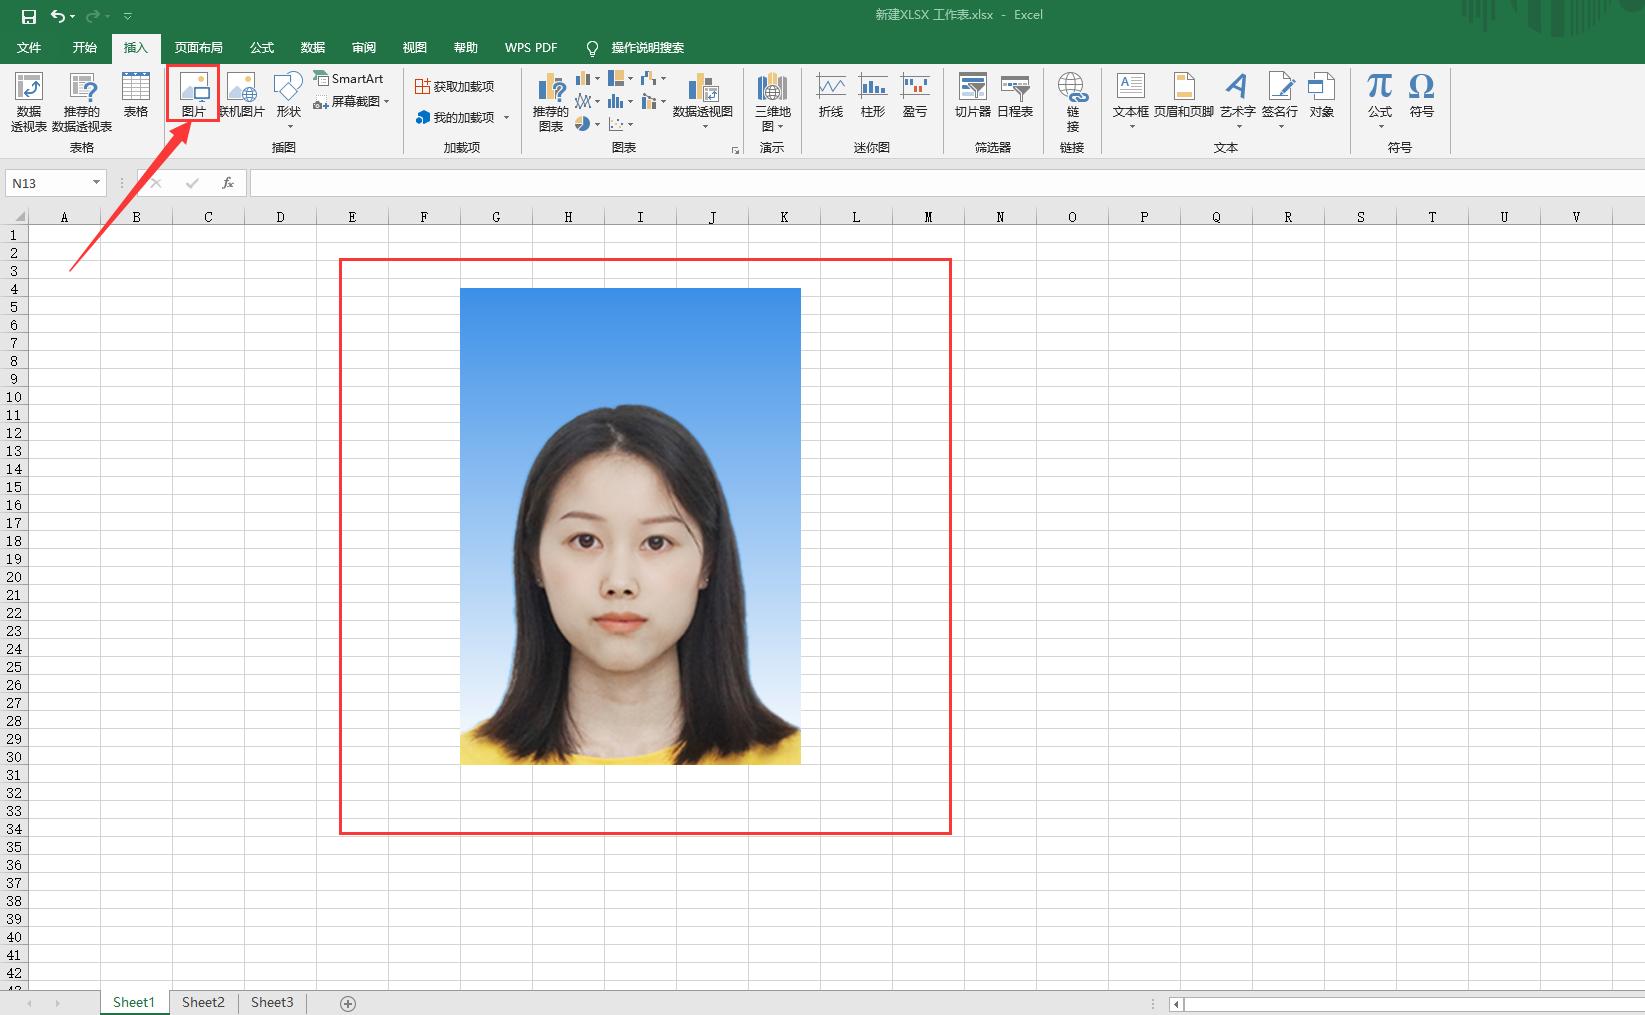Add a new sheet with plus button
Image resolution: width=1645 pixels, height=1015 pixels.
[348, 1003]
